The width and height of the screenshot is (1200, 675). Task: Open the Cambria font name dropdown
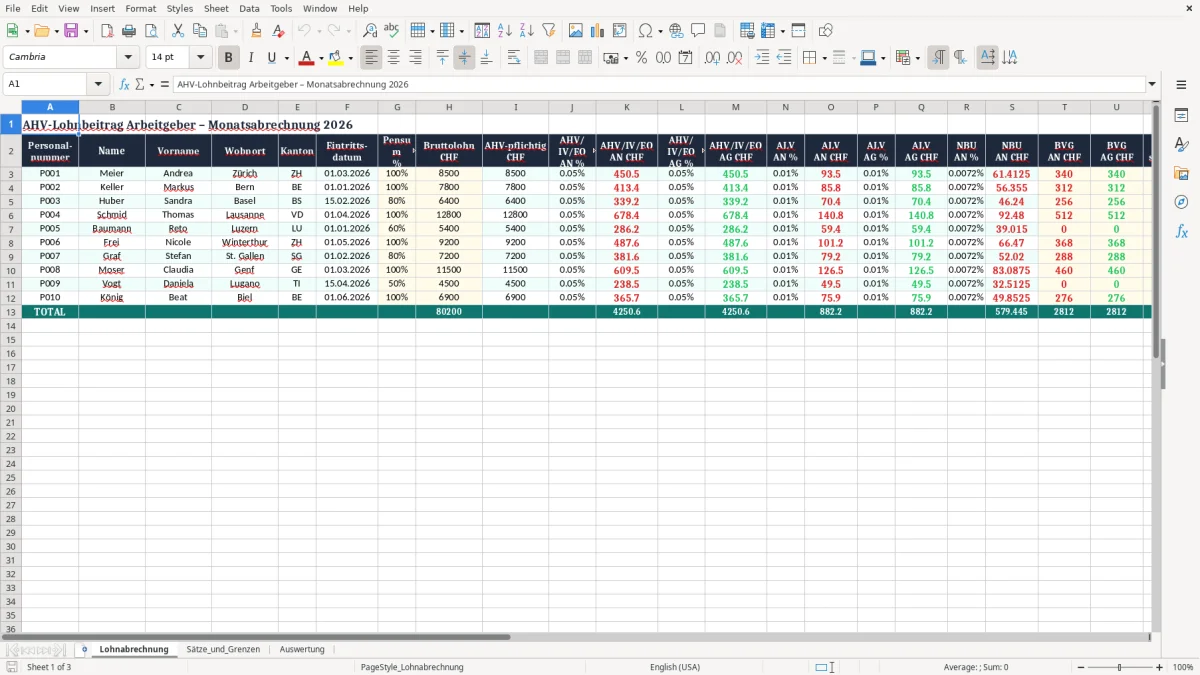coord(128,57)
